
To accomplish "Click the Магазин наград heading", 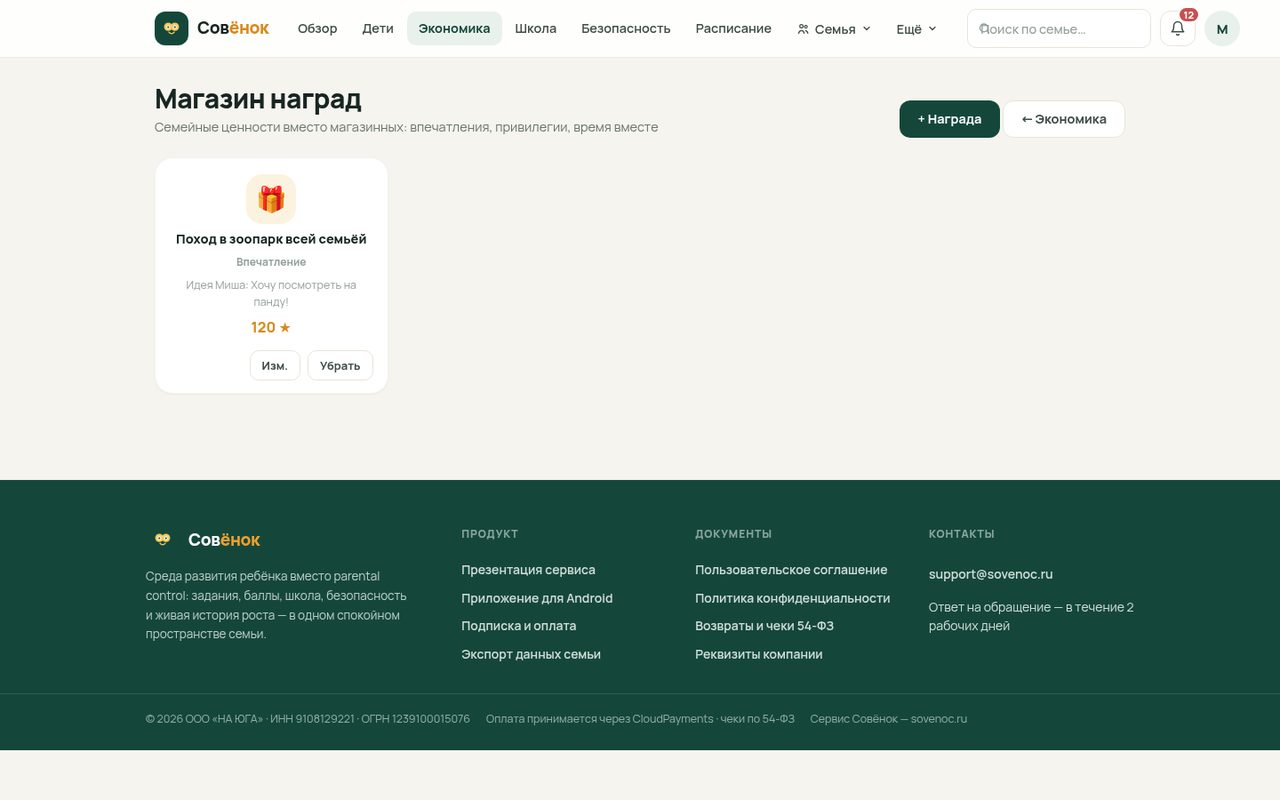I will [x=258, y=99].
